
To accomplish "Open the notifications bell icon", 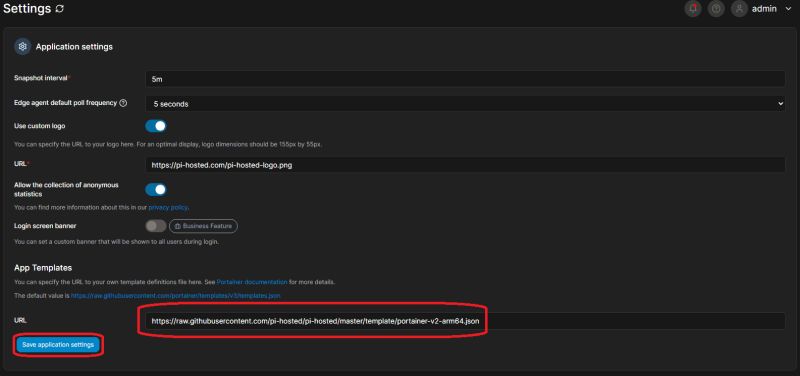I will [693, 9].
